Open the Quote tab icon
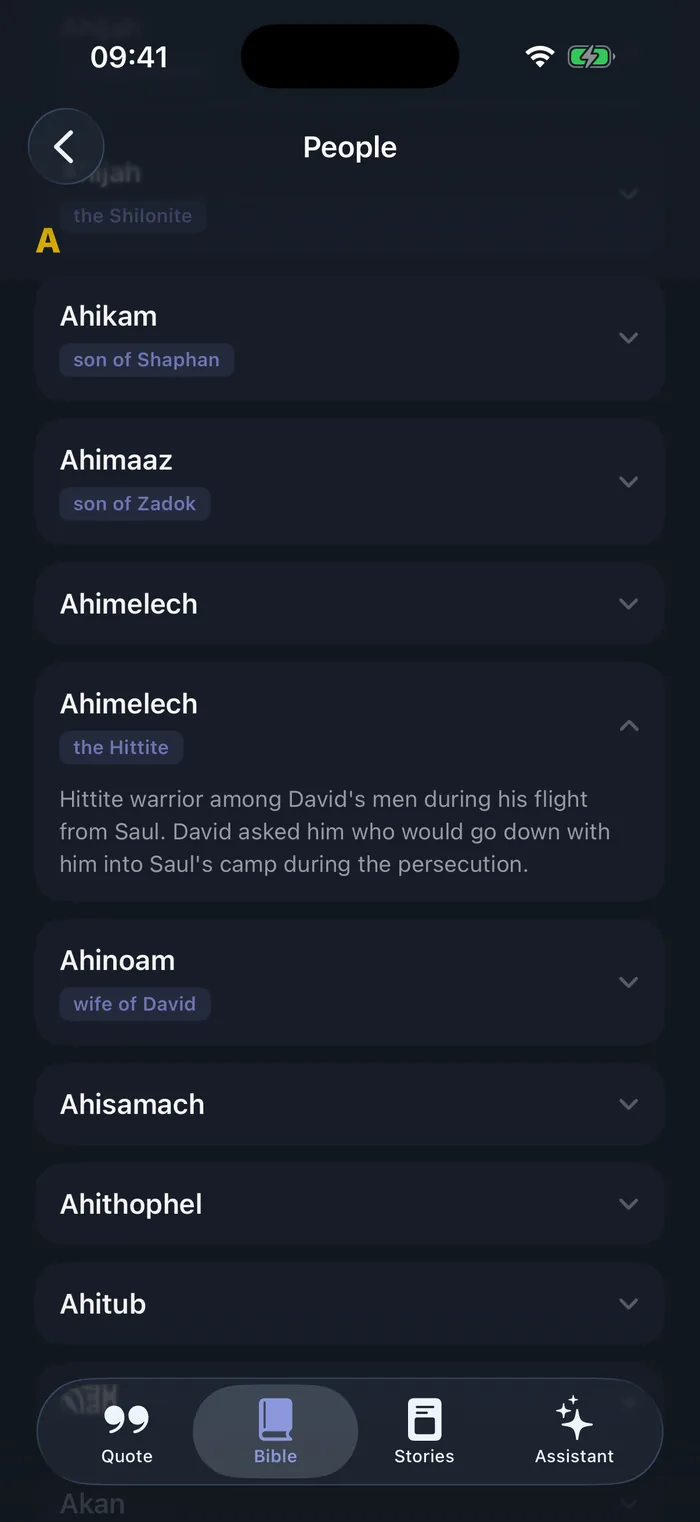This screenshot has height=1522, width=700. tap(127, 1418)
